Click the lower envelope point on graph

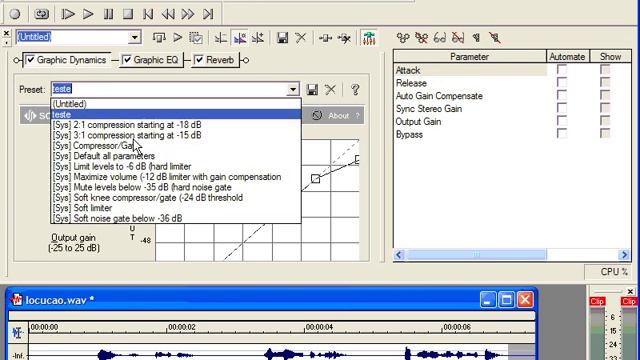[315, 179]
